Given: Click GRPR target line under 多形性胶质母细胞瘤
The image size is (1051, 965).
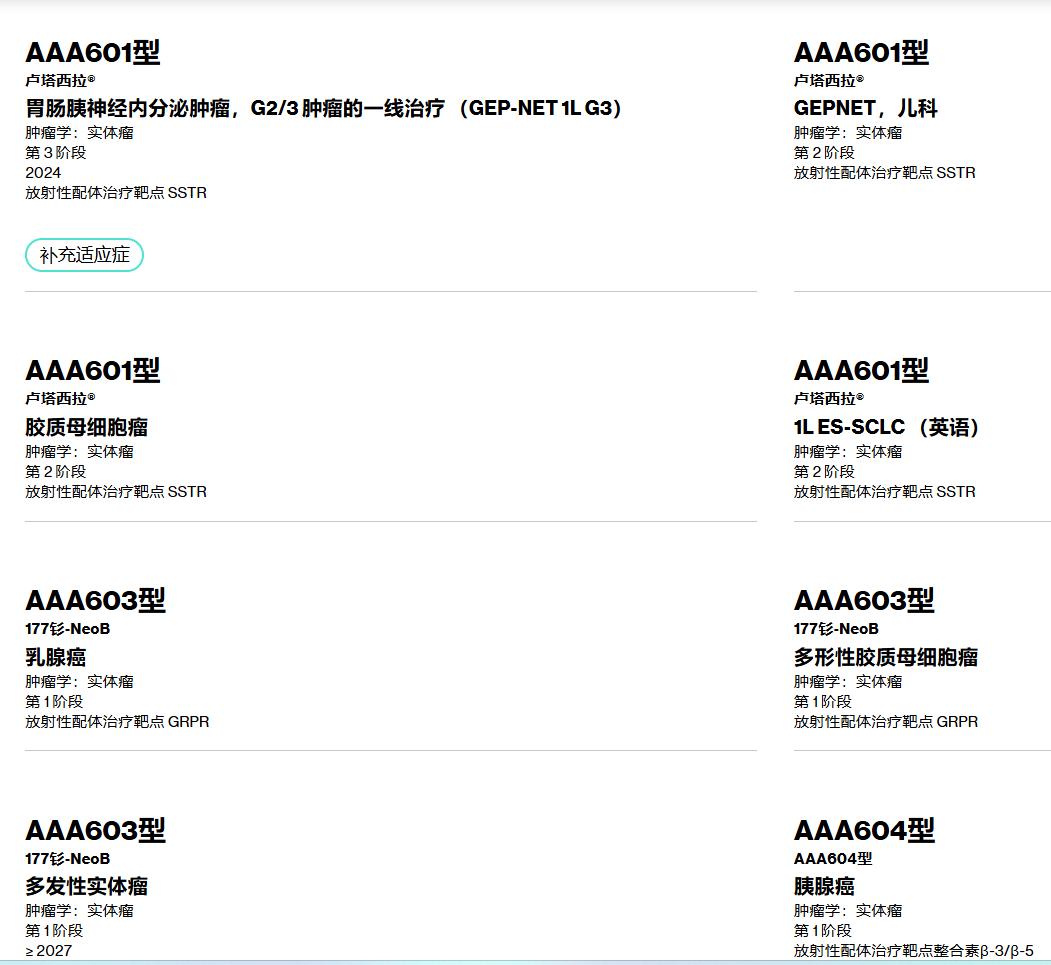Looking at the screenshot, I should pos(885,722).
